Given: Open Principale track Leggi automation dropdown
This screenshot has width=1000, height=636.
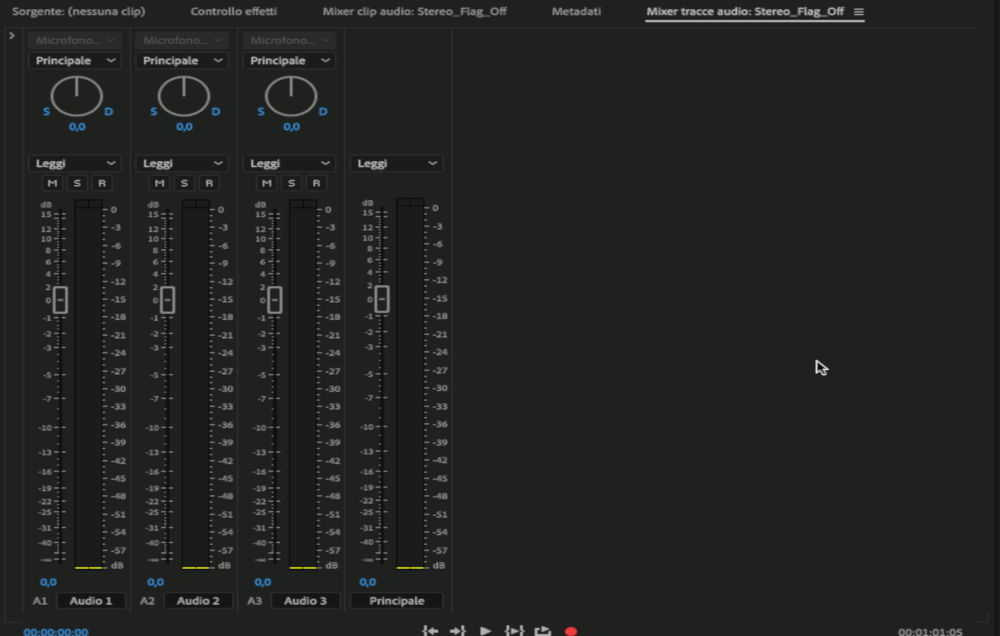Looking at the screenshot, I should point(396,163).
